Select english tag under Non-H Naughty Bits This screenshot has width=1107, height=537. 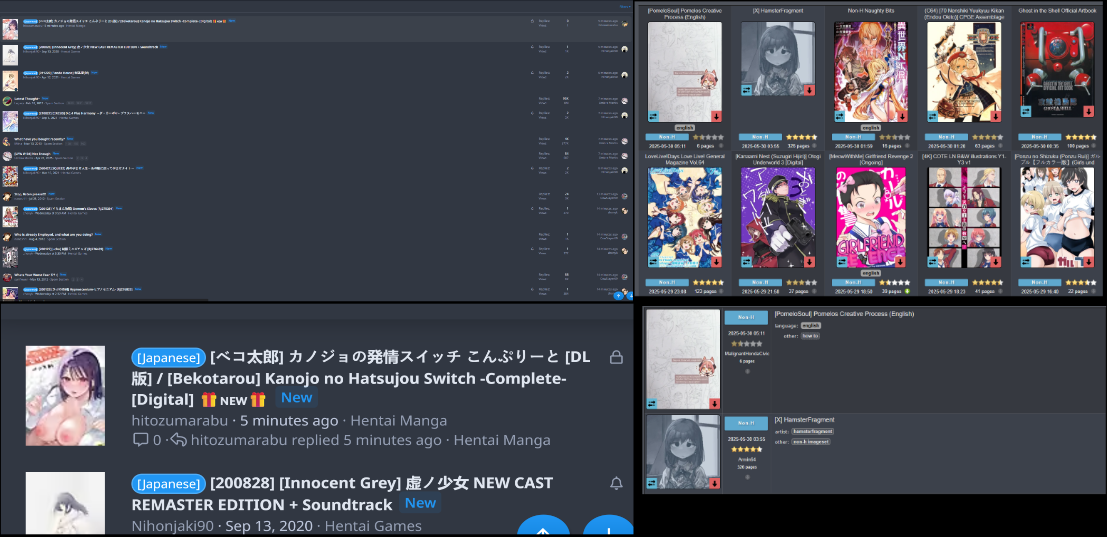click(871, 128)
